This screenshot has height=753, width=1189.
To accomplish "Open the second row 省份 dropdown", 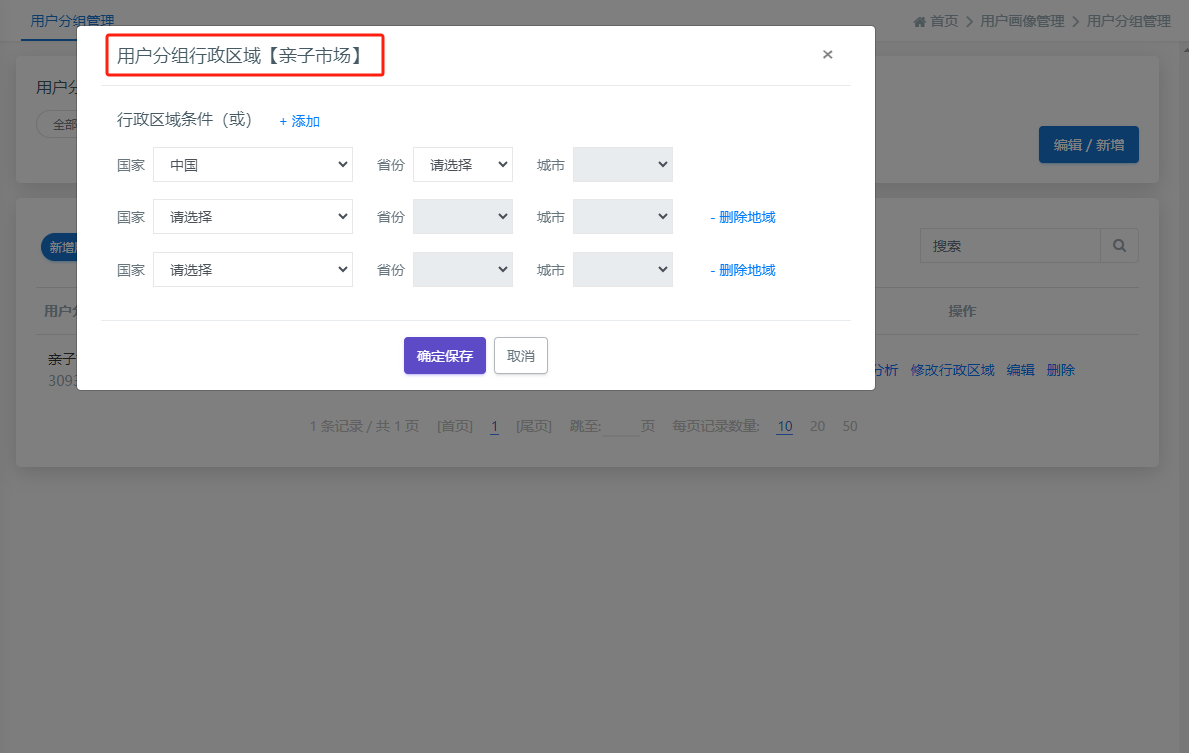I will click(463, 217).
